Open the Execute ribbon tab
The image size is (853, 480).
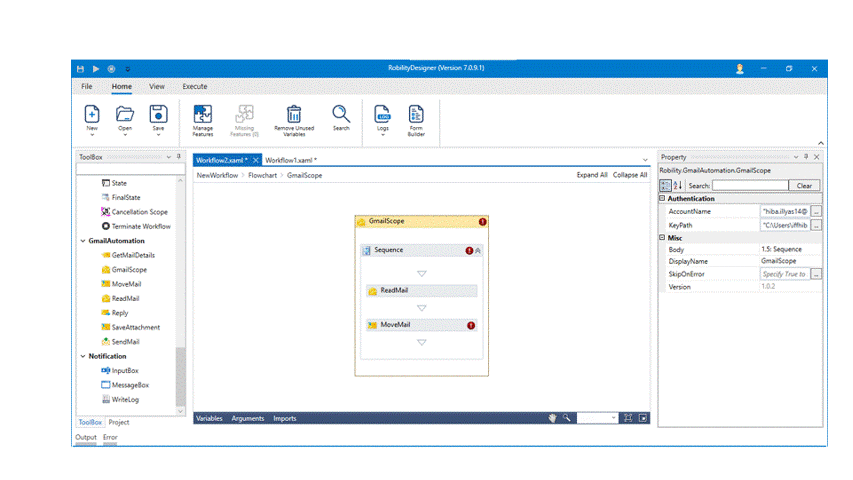pos(195,87)
